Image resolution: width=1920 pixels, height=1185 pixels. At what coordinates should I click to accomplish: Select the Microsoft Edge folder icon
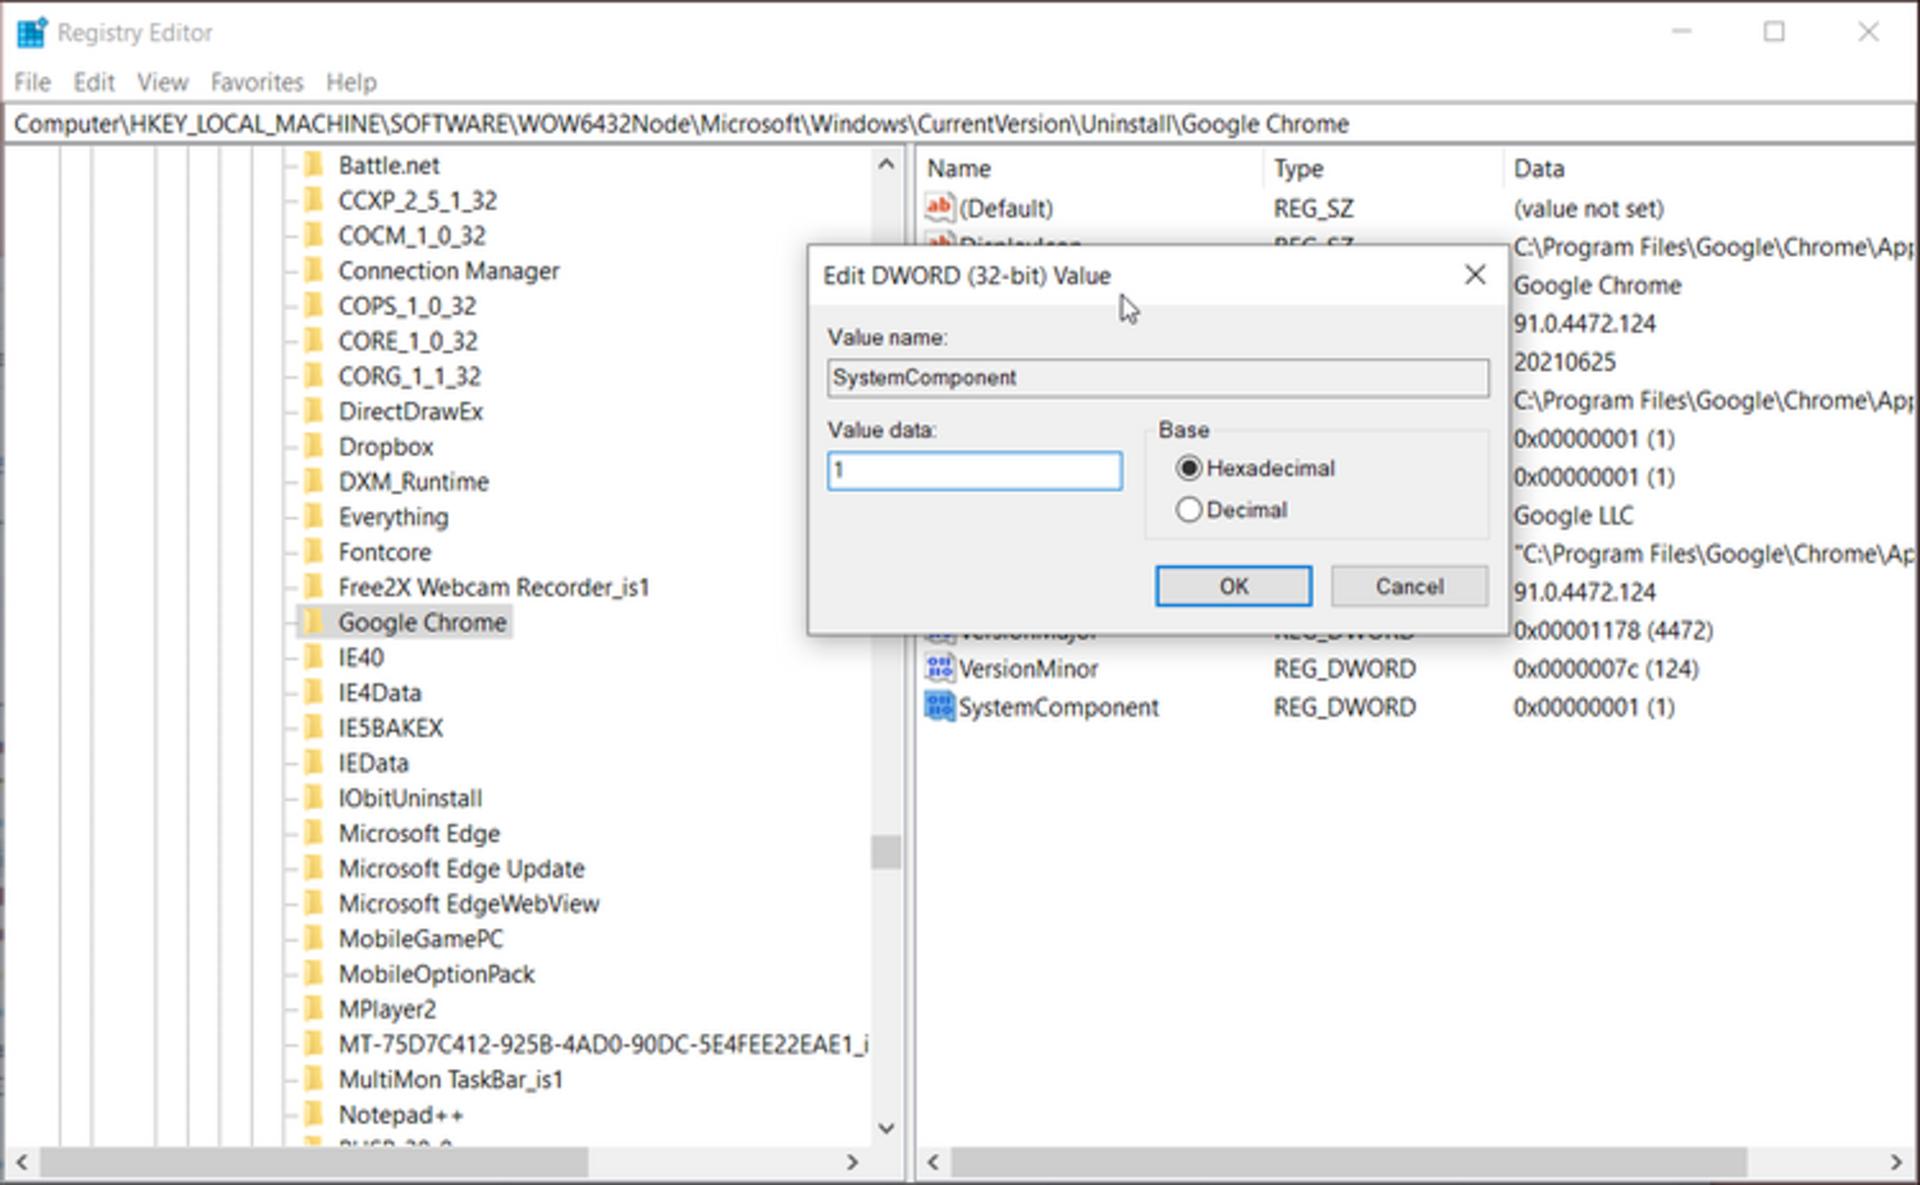tap(313, 833)
